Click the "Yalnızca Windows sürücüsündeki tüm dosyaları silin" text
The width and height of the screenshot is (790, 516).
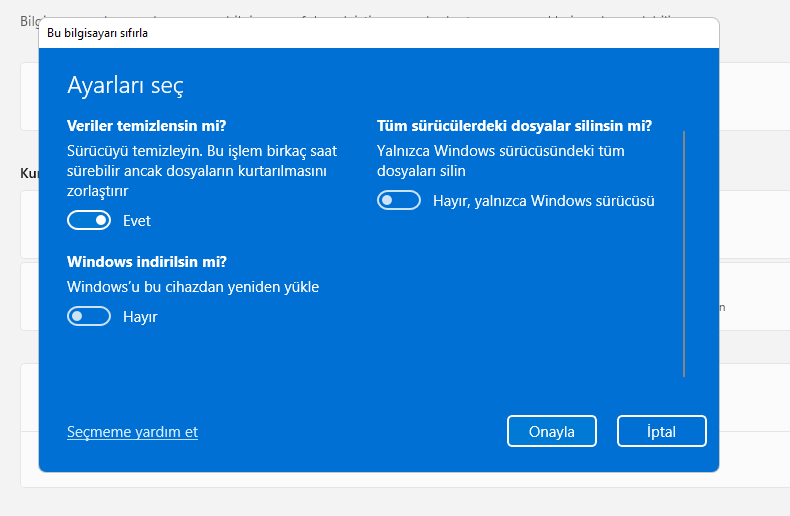(x=500, y=161)
